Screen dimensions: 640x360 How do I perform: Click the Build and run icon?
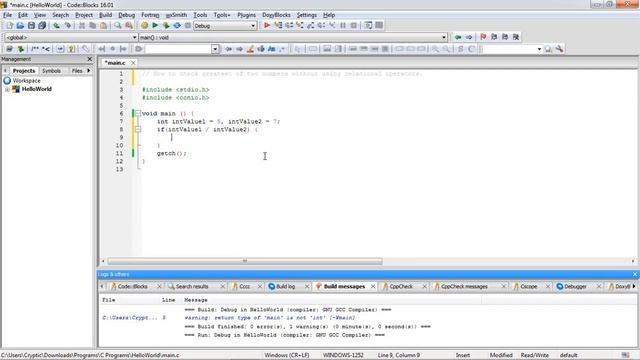166,25
